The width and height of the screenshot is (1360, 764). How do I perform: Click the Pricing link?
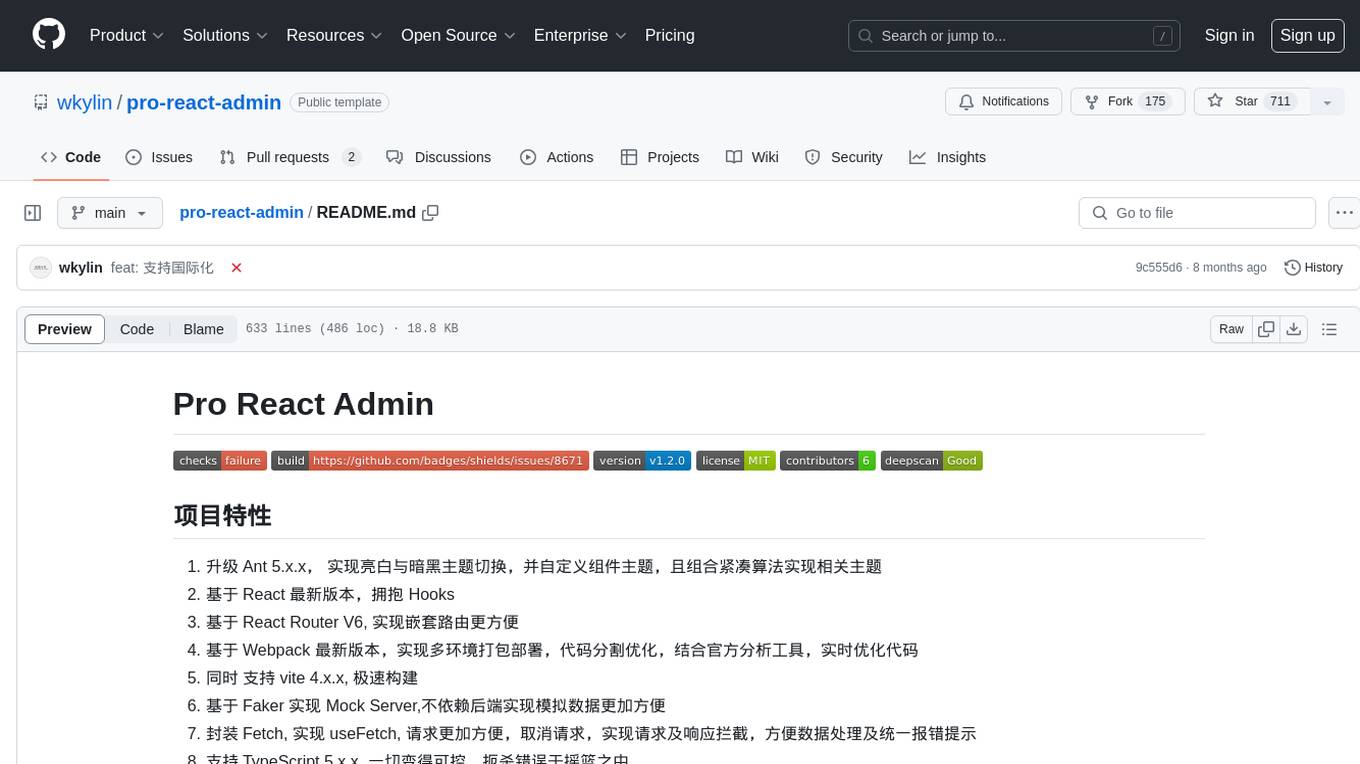tap(670, 35)
